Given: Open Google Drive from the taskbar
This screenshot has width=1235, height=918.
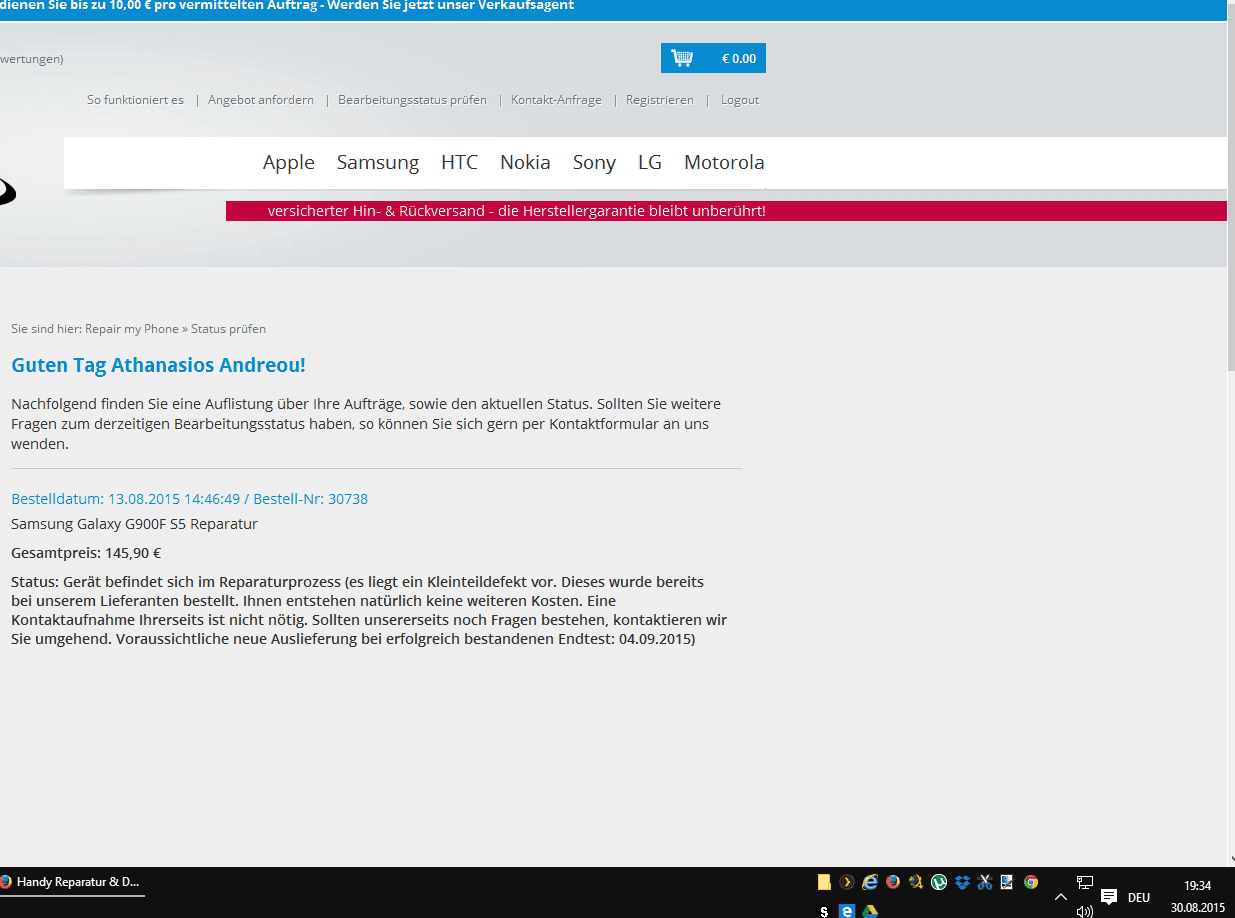Looking at the screenshot, I should (870, 911).
